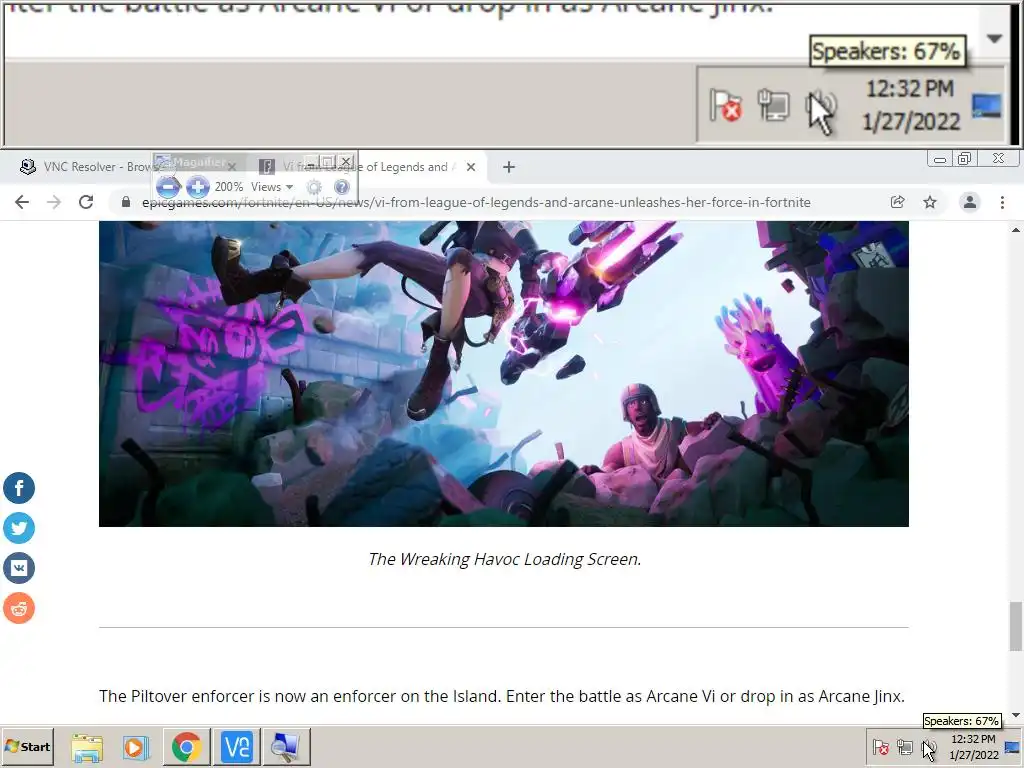The width and height of the screenshot is (1024, 768).
Task: Click magnified network icon in Magnifier view
Action: point(773,105)
